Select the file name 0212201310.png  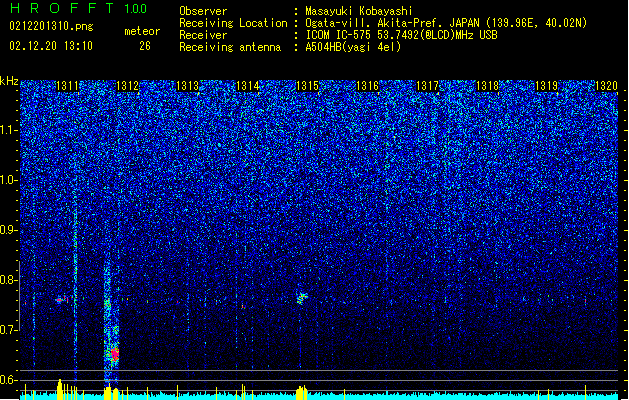[x=51, y=27]
